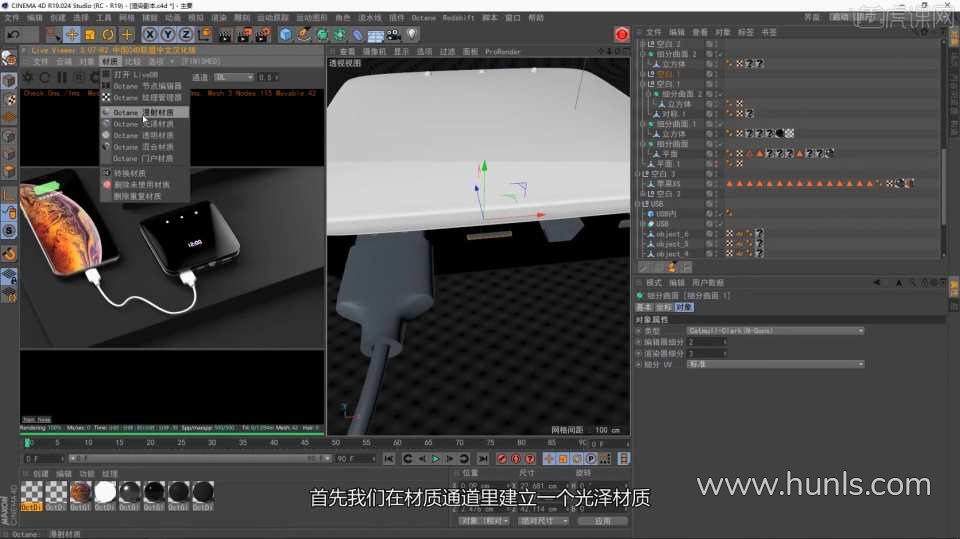
Task: Open the 类型 Catmull-Clark dropdown
Action: click(775, 331)
